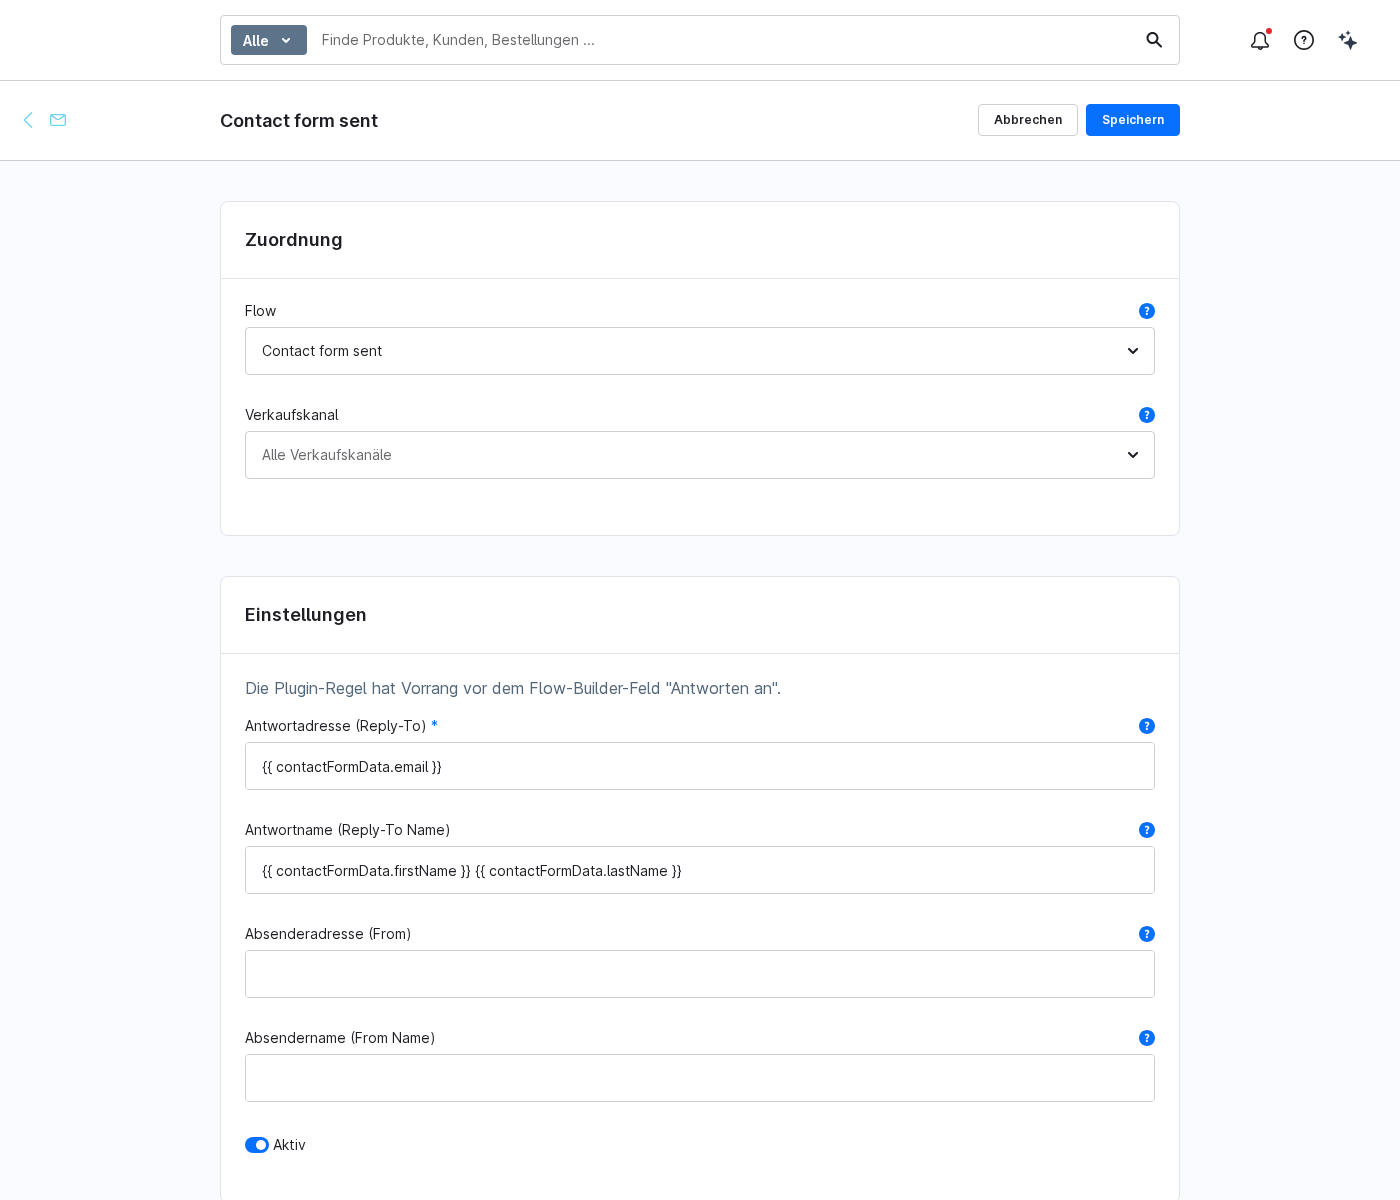Show help for Absendername (From Name)
Viewport: 1400px width, 1200px height.
[x=1147, y=1038]
